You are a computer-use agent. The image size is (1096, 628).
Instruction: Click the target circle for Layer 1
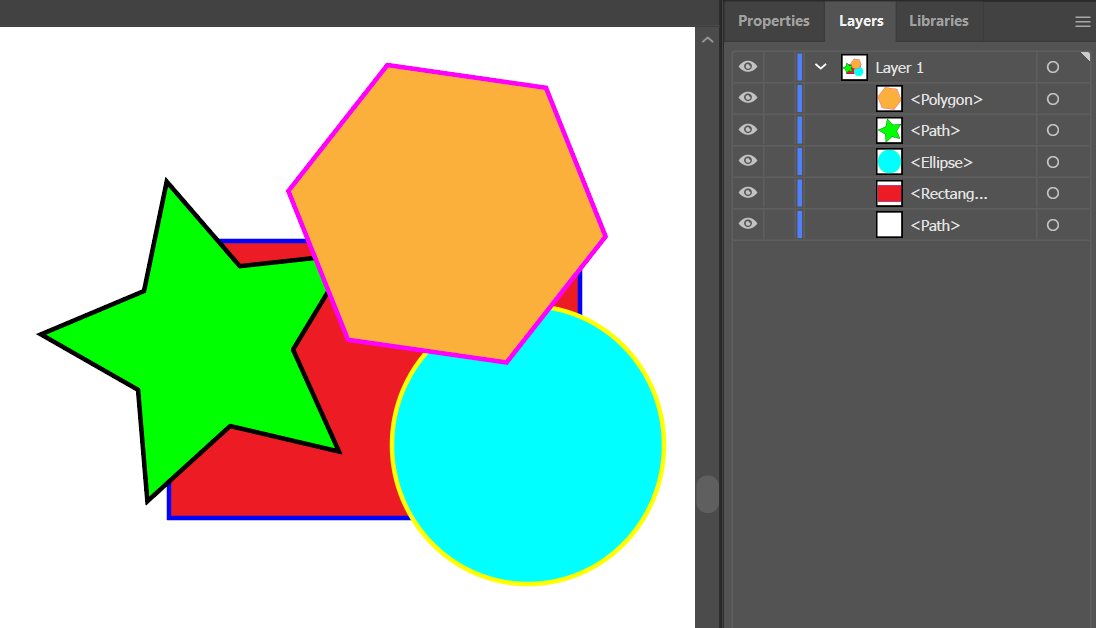[1052, 67]
